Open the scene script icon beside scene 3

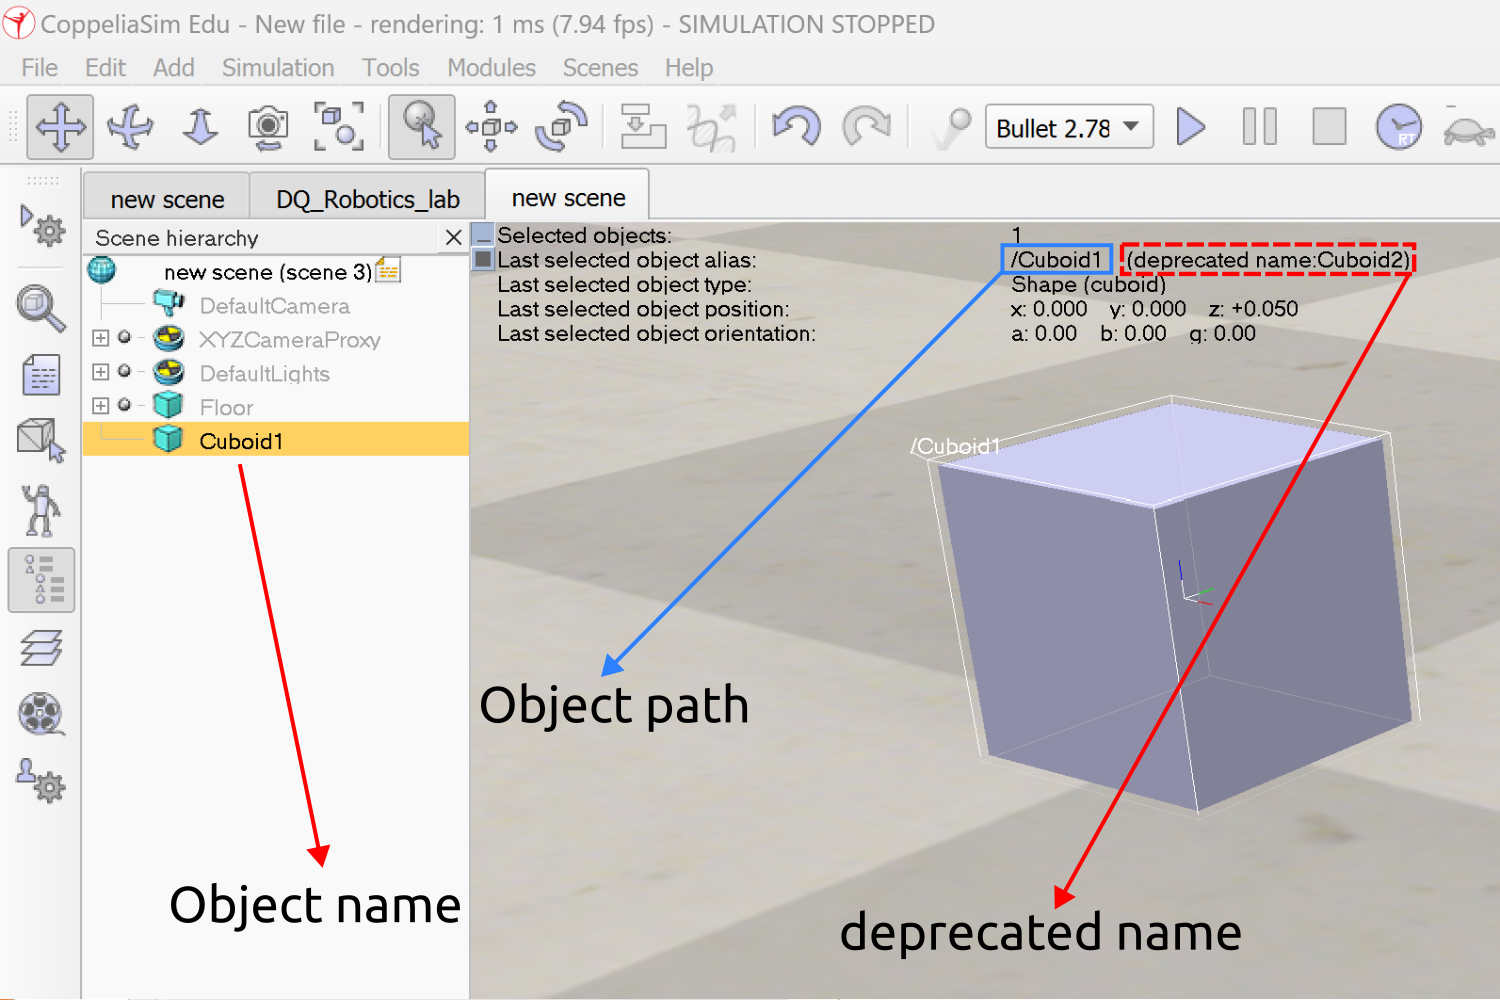tap(388, 270)
